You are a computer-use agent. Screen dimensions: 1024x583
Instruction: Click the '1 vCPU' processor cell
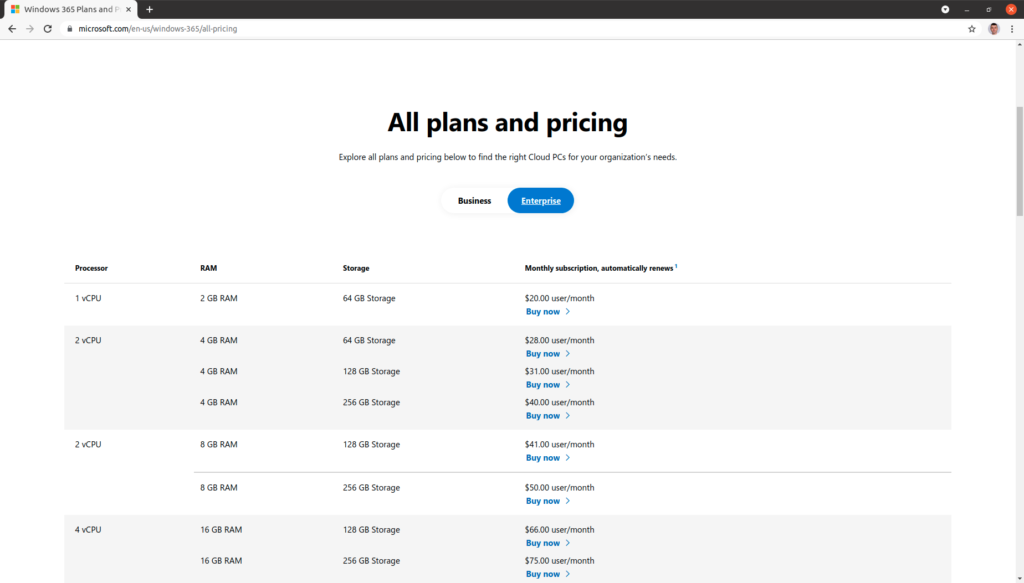point(88,298)
